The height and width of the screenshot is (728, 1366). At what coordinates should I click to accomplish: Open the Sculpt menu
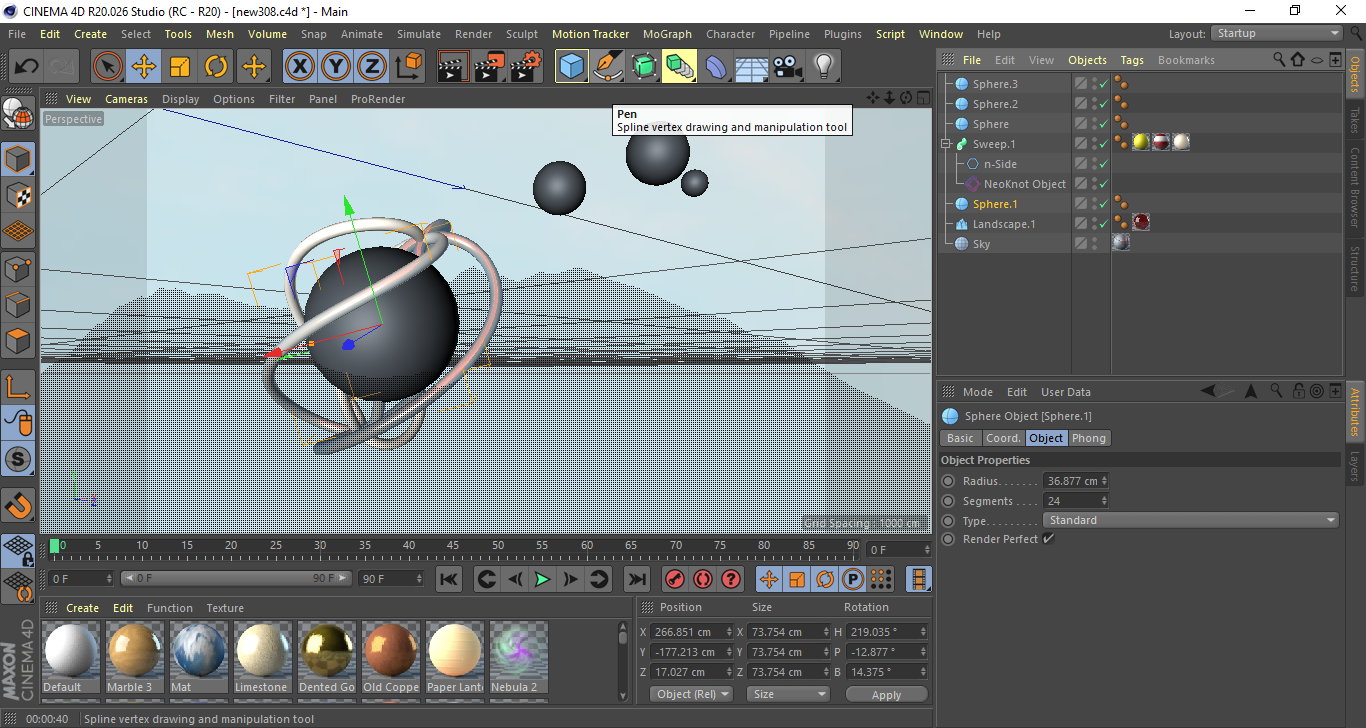(522, 34)
